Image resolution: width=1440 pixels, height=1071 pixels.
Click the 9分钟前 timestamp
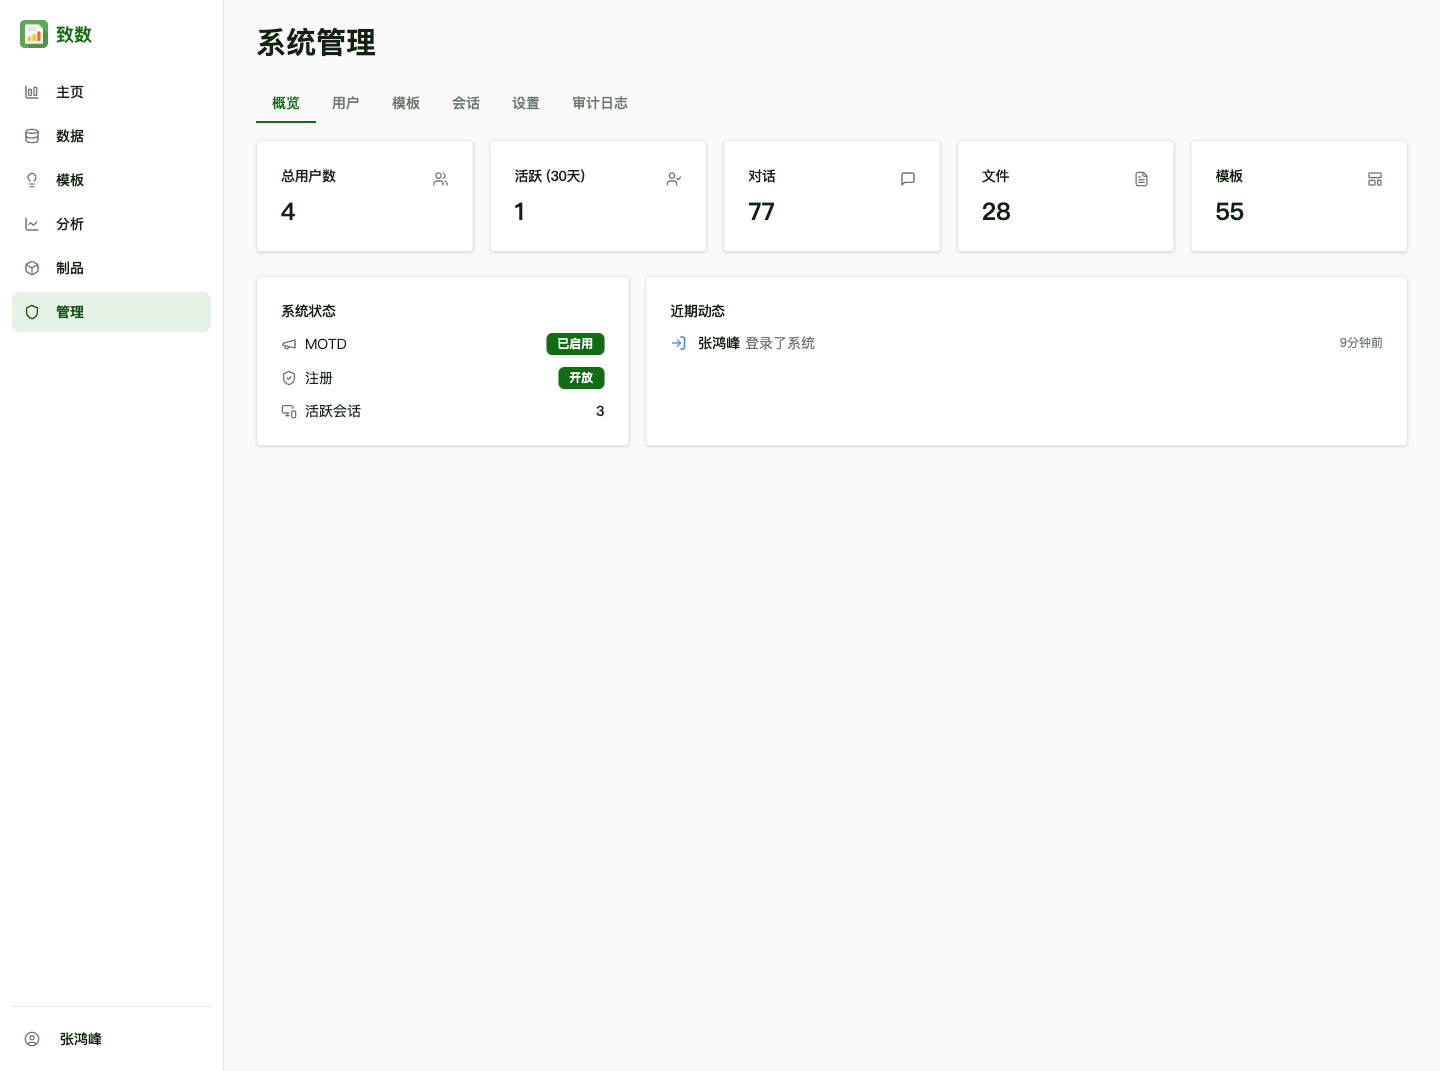pyautogui.click(x=1361, y=343)
